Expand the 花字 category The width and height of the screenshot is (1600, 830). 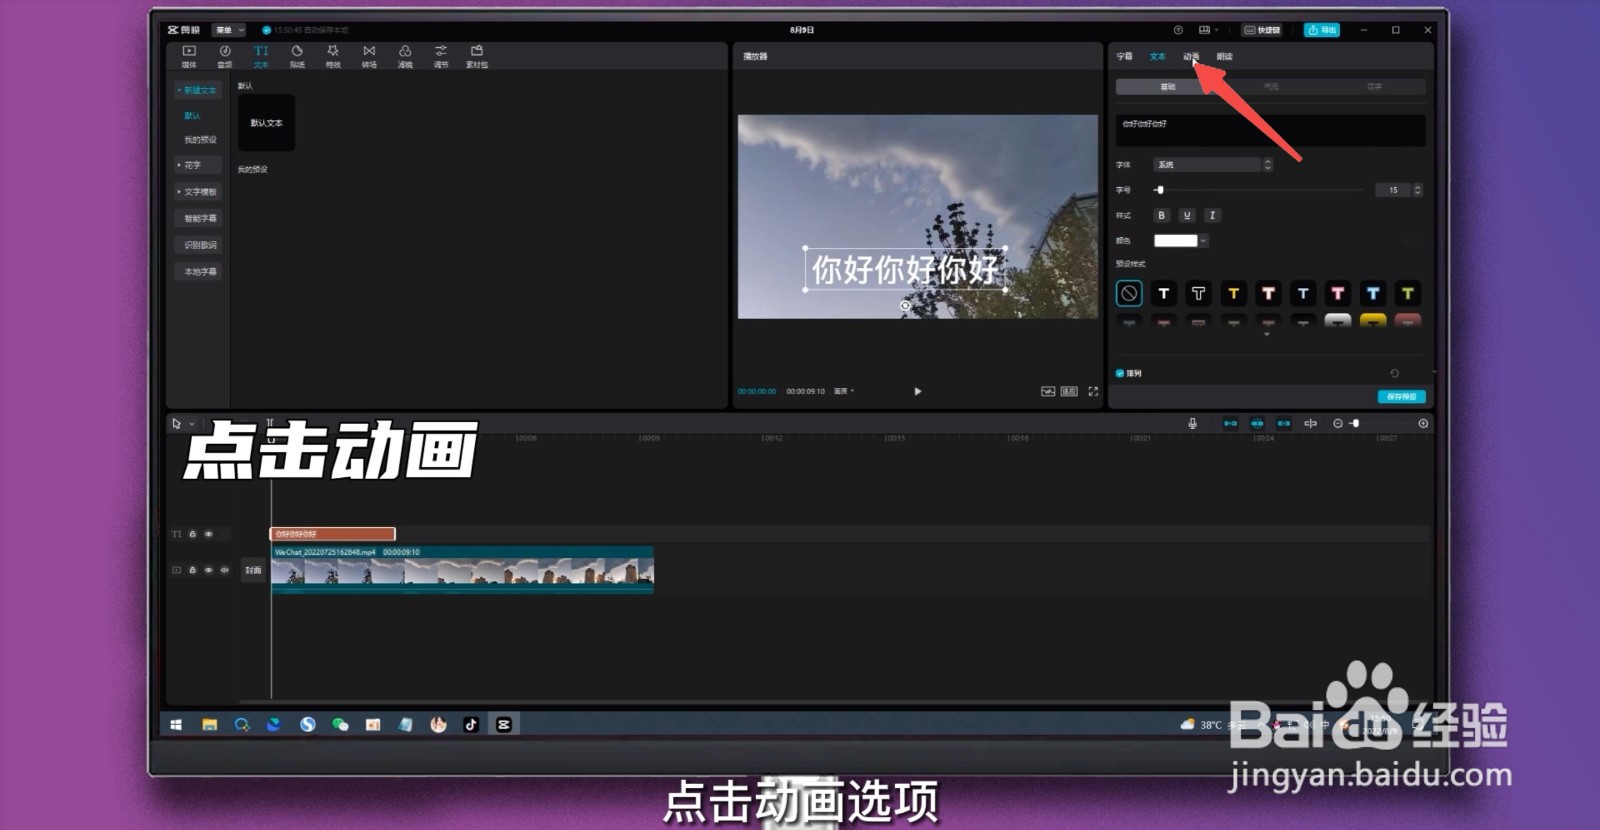point(197,165)
